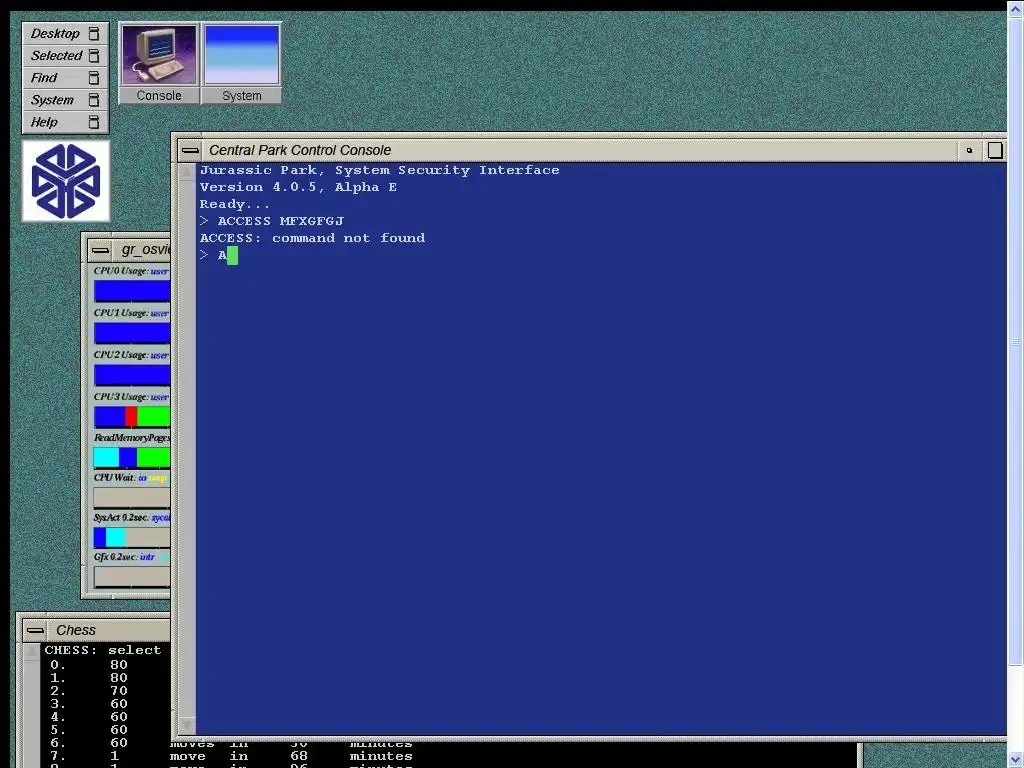
Task: Click the tear-off icon beside Desktop
Action: pyautogui.click(x=94, y=33)
